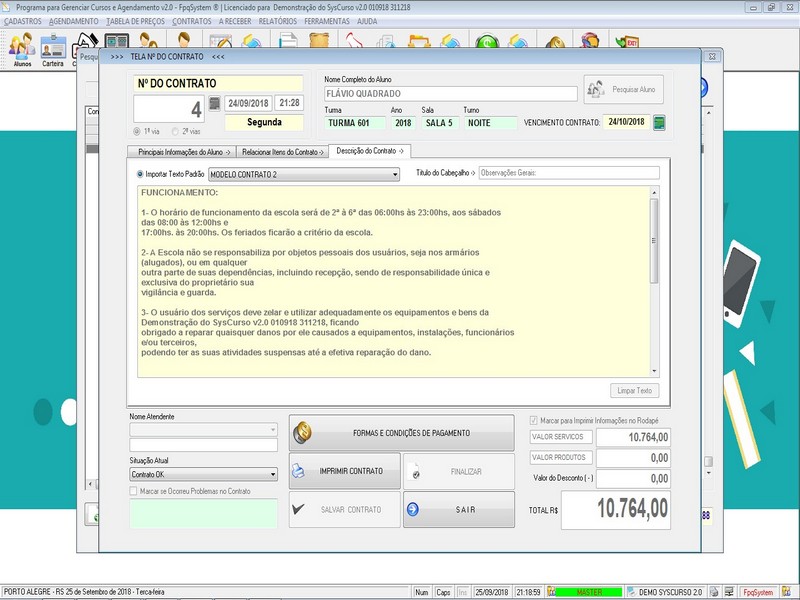The height and width of the screenshot is (600, 800).
Task: Click the FINALIZAR button
Action: coord(459,471)
